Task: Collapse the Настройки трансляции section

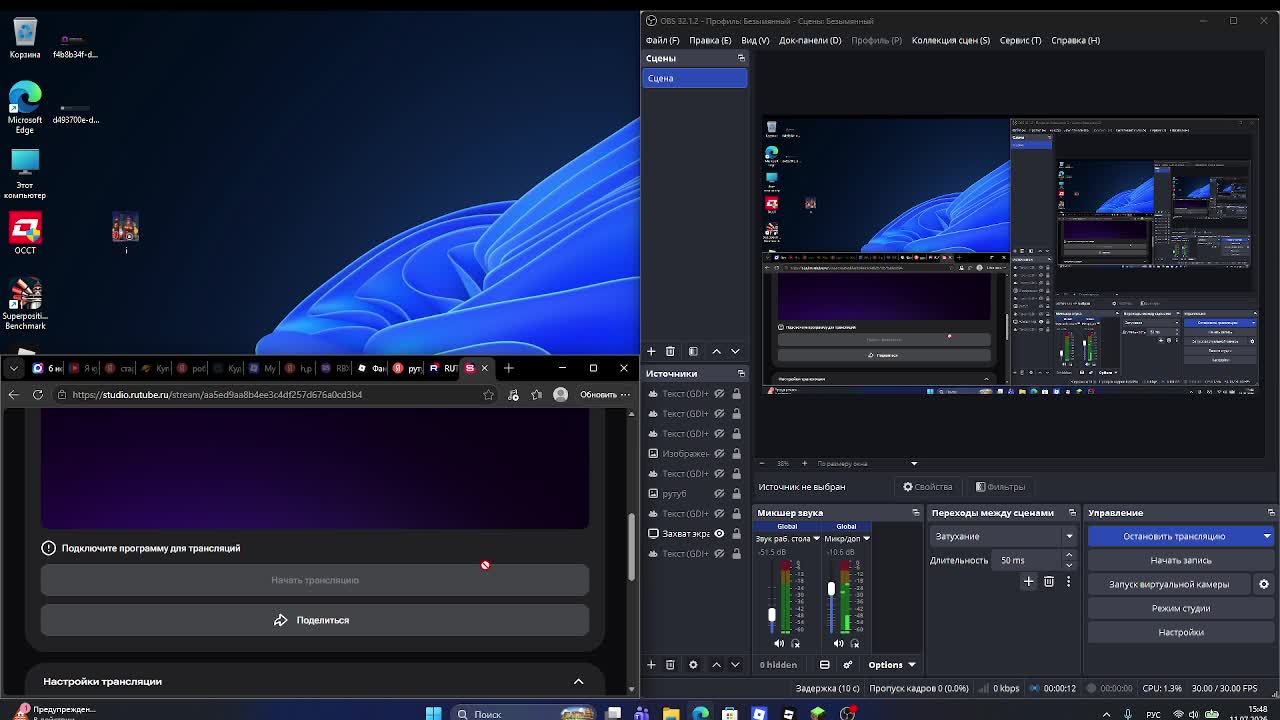Action: pos(578,681)
